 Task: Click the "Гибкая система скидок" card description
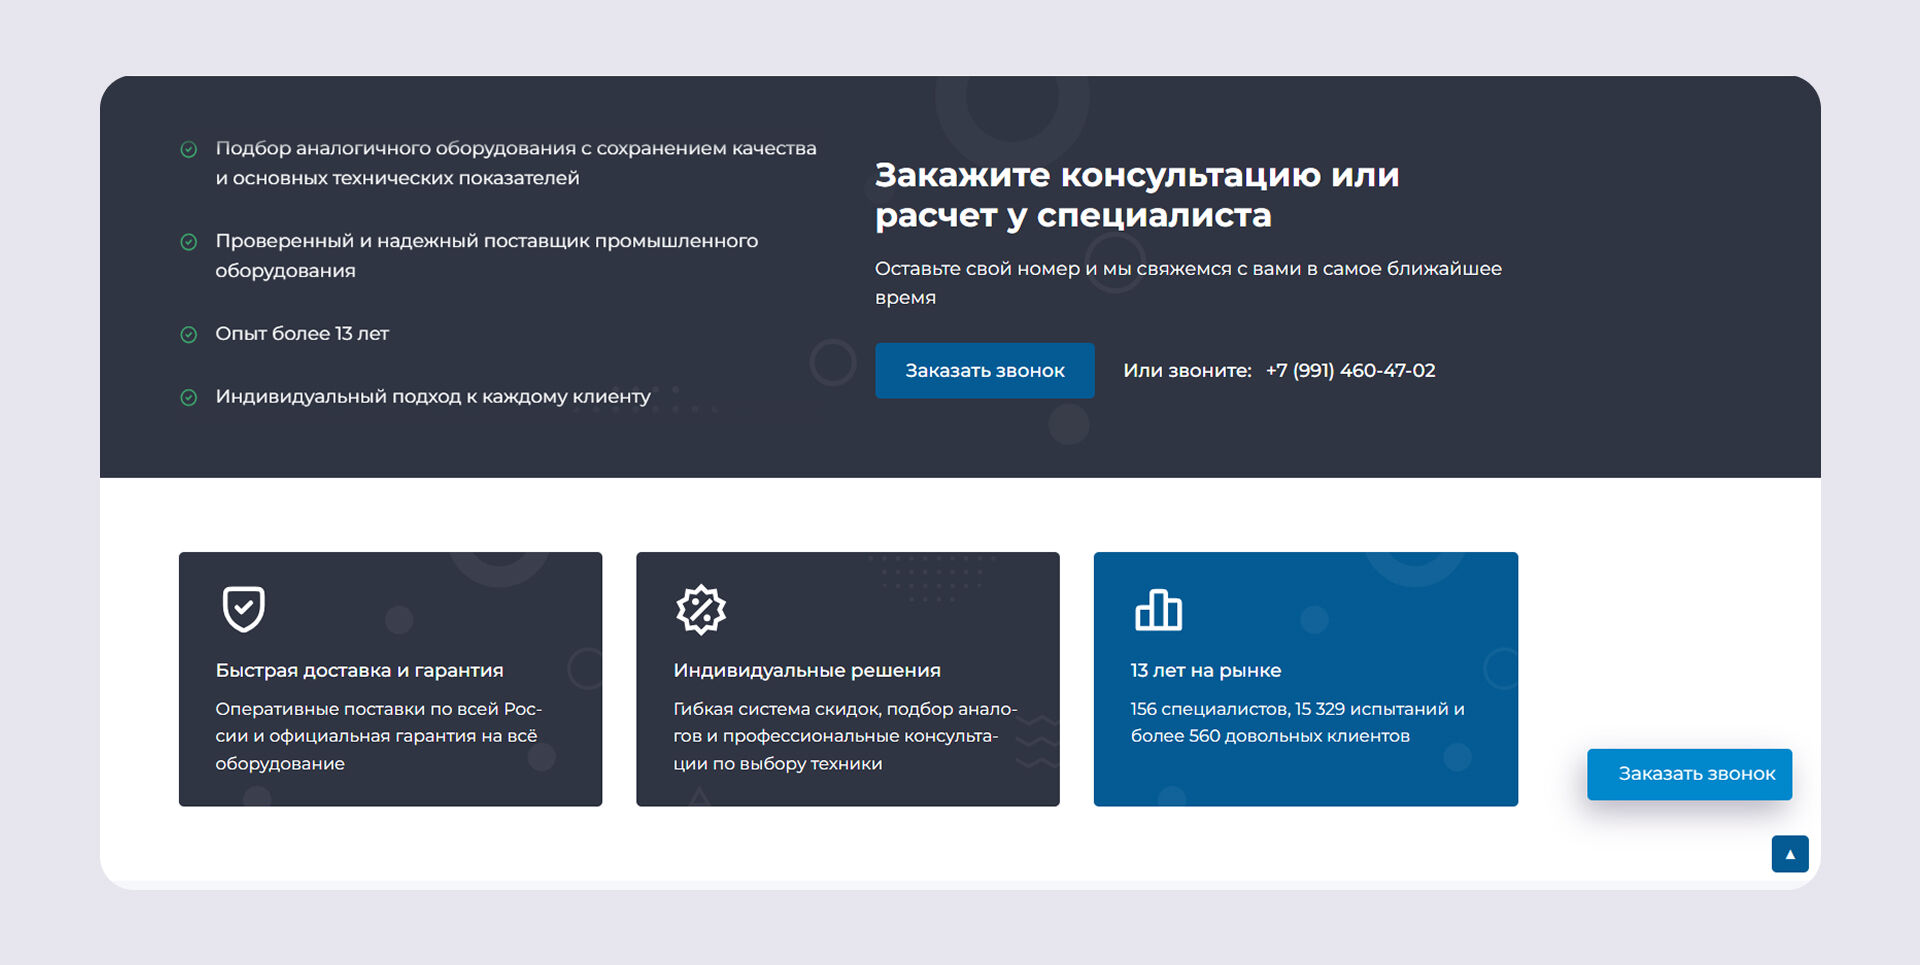pos(844,736)
